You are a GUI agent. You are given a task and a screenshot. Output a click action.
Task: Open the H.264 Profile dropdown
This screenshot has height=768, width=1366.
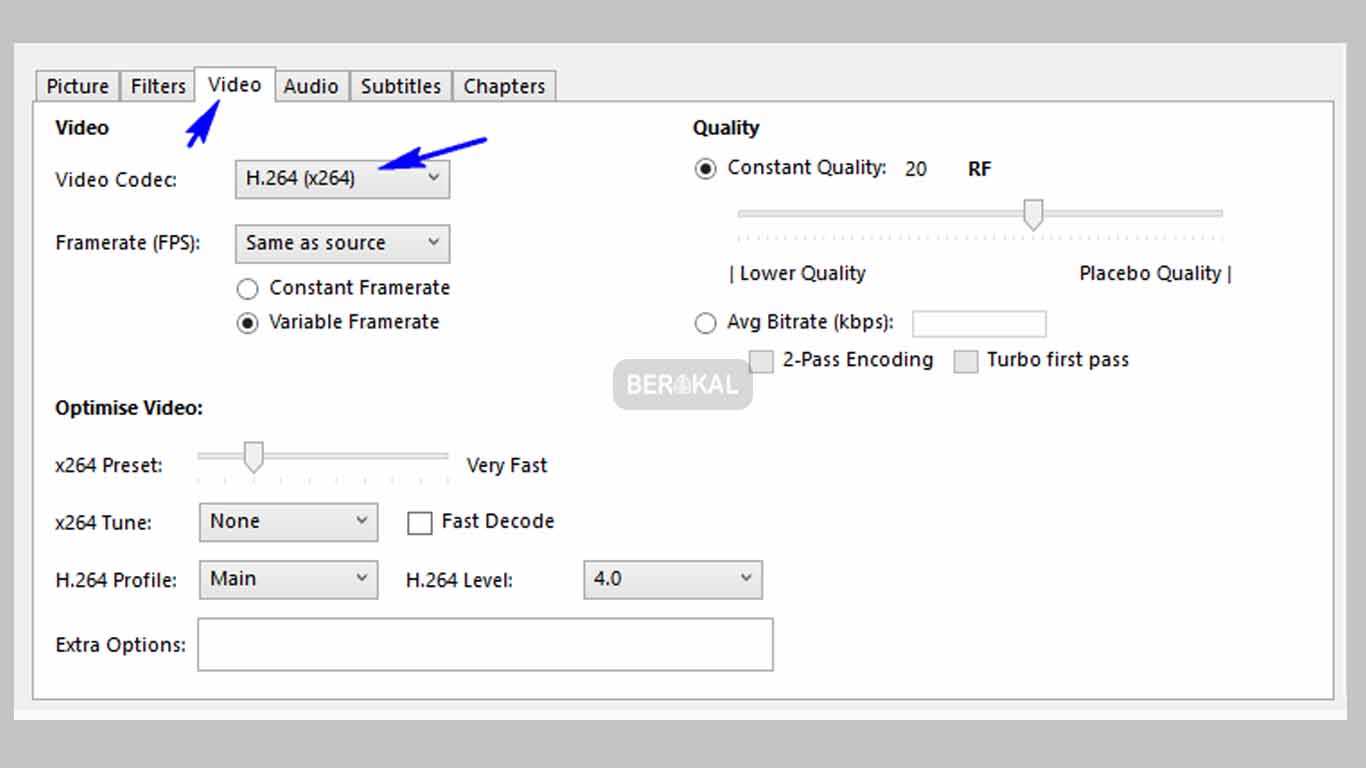click(x=287, y=579)
